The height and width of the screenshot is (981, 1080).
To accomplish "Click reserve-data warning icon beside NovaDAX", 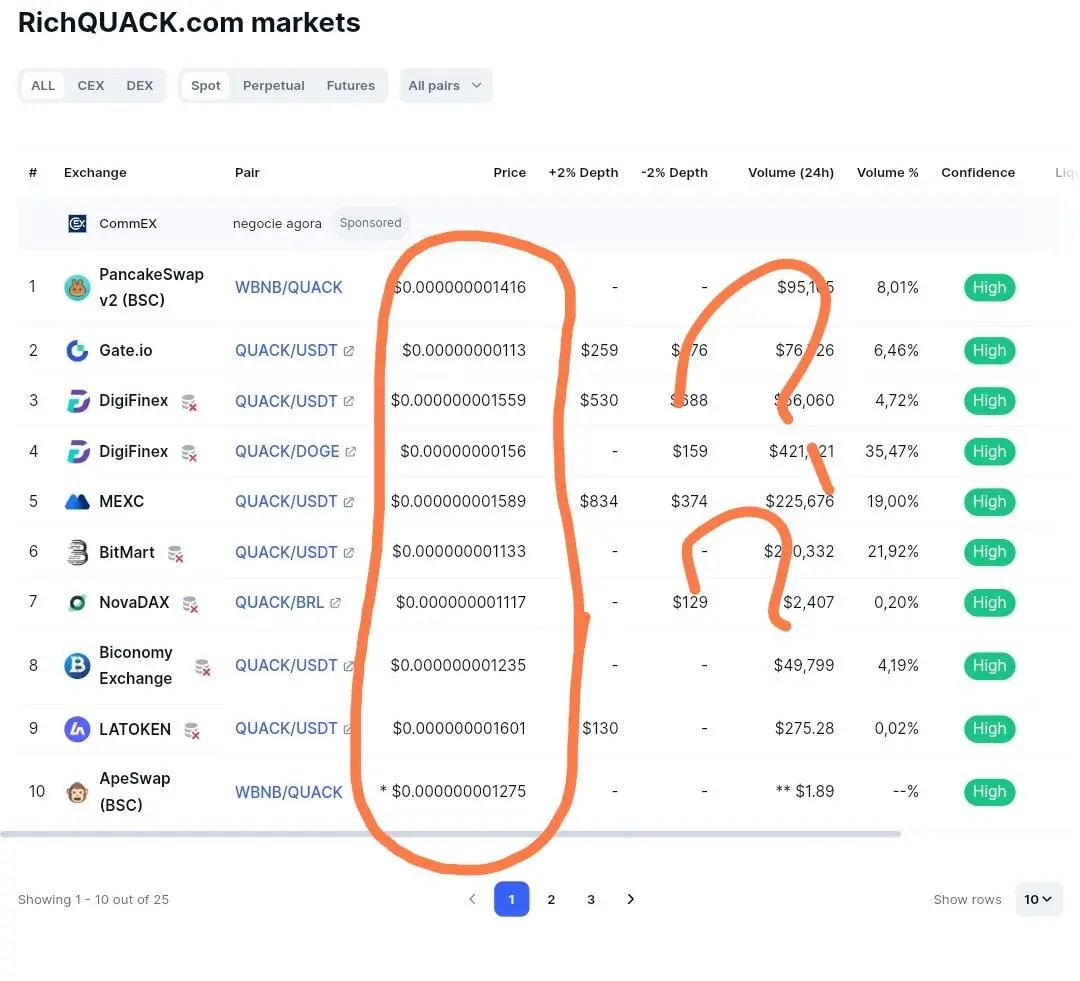I will coord(190,604).
